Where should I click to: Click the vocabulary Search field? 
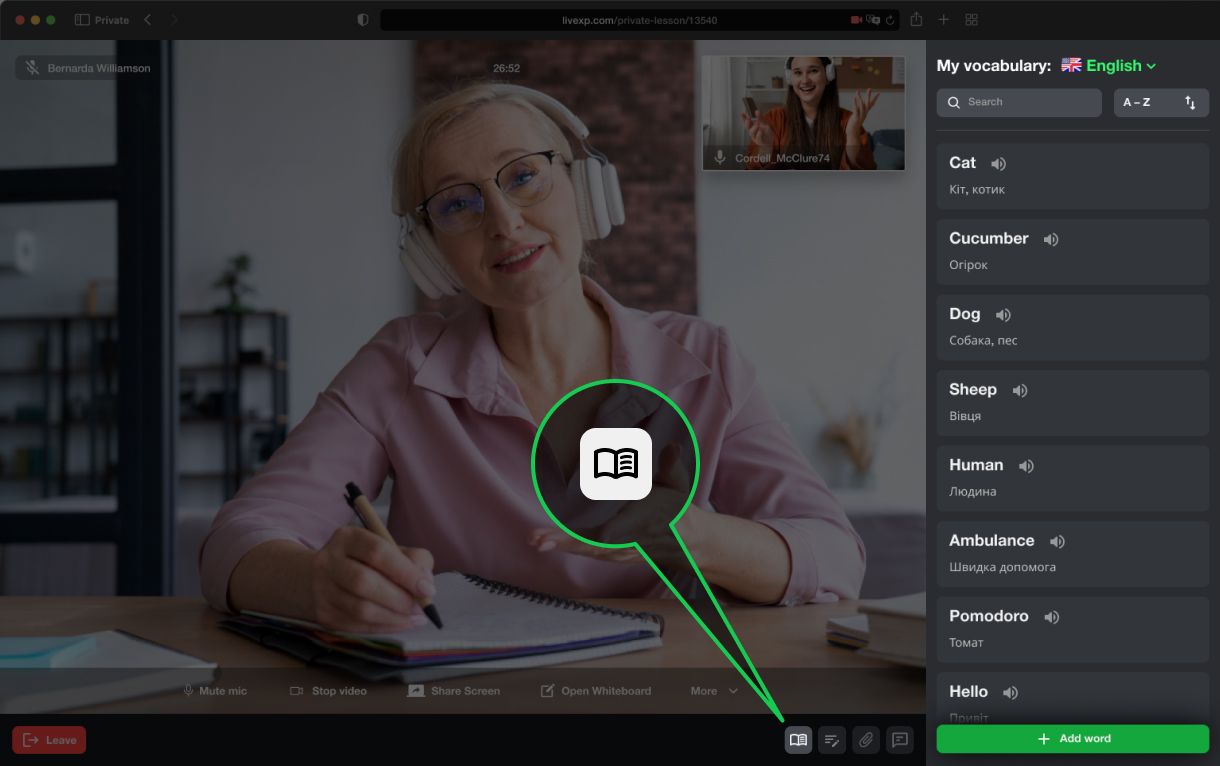(x=1019, y=102)
